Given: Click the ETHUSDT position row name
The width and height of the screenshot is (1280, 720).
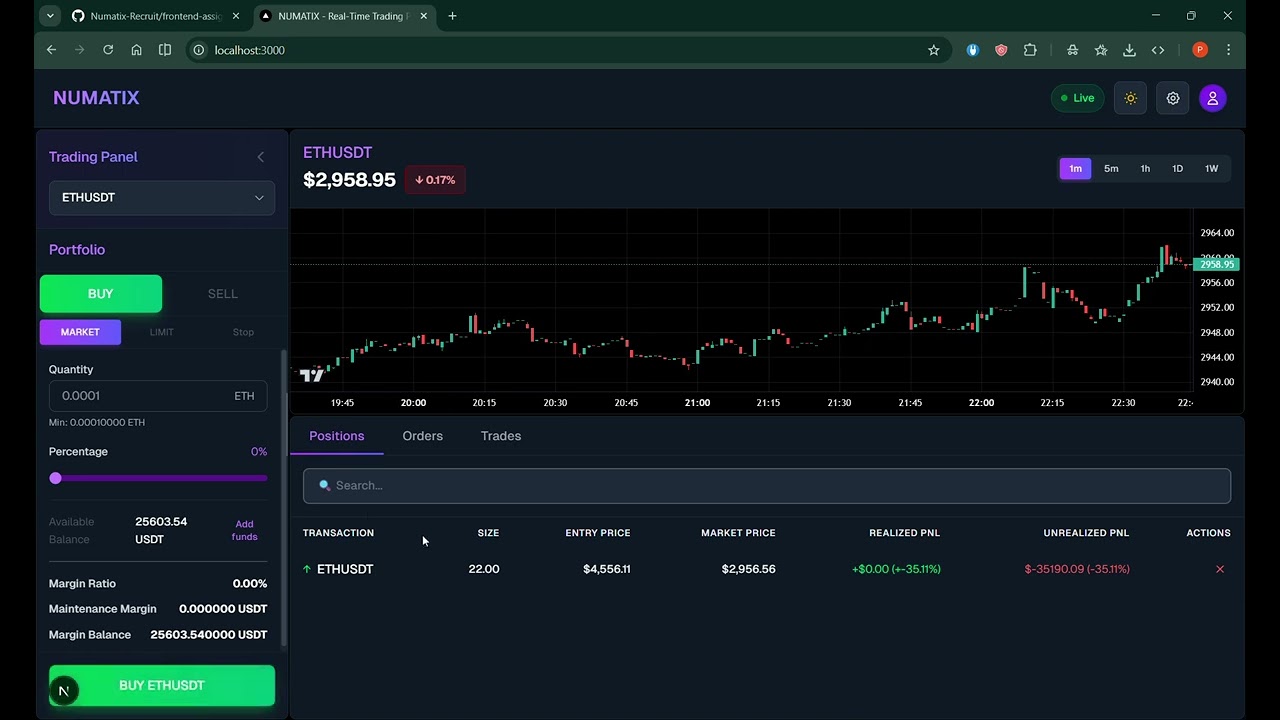Looking at the screenshot, I should coord(345,569).
